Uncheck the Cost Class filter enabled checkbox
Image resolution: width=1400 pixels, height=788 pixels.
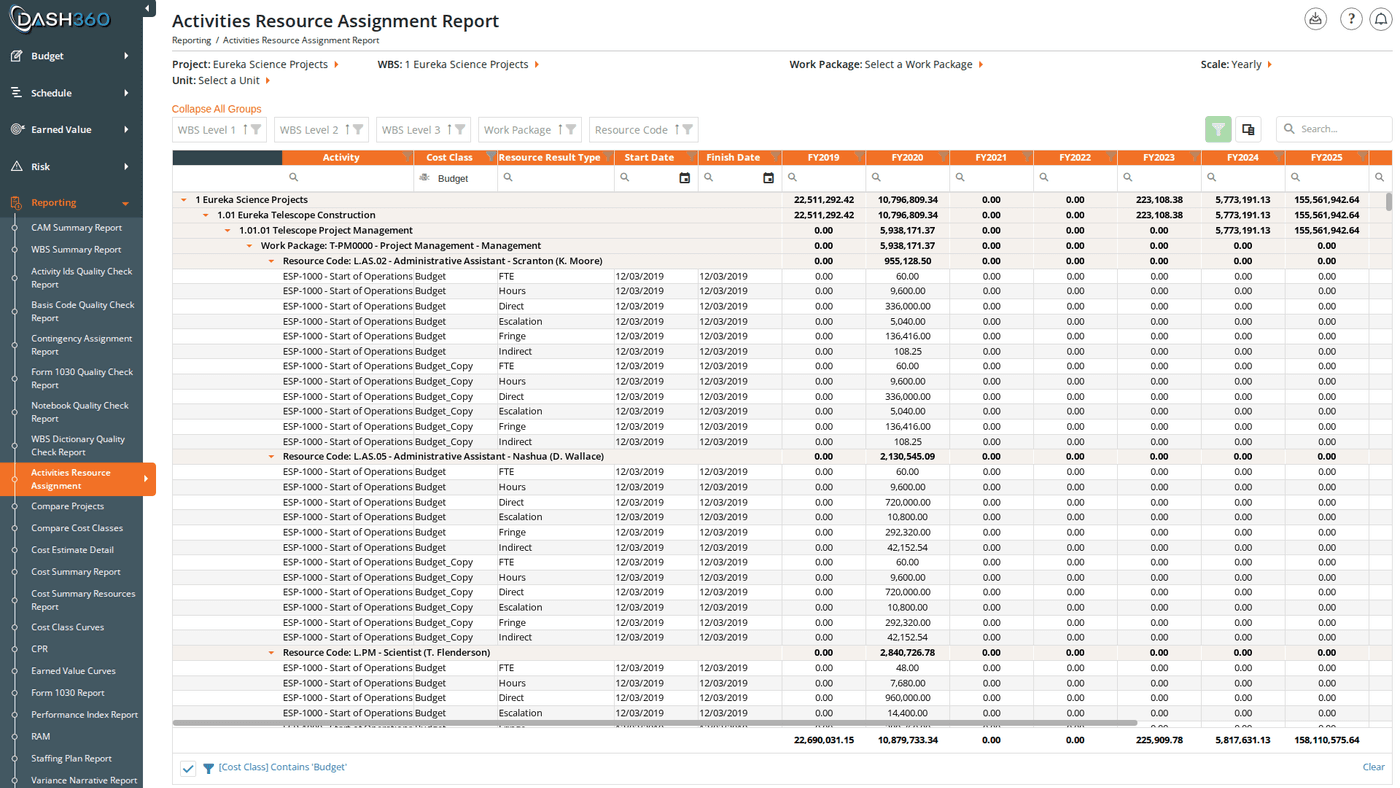point(188,768)
